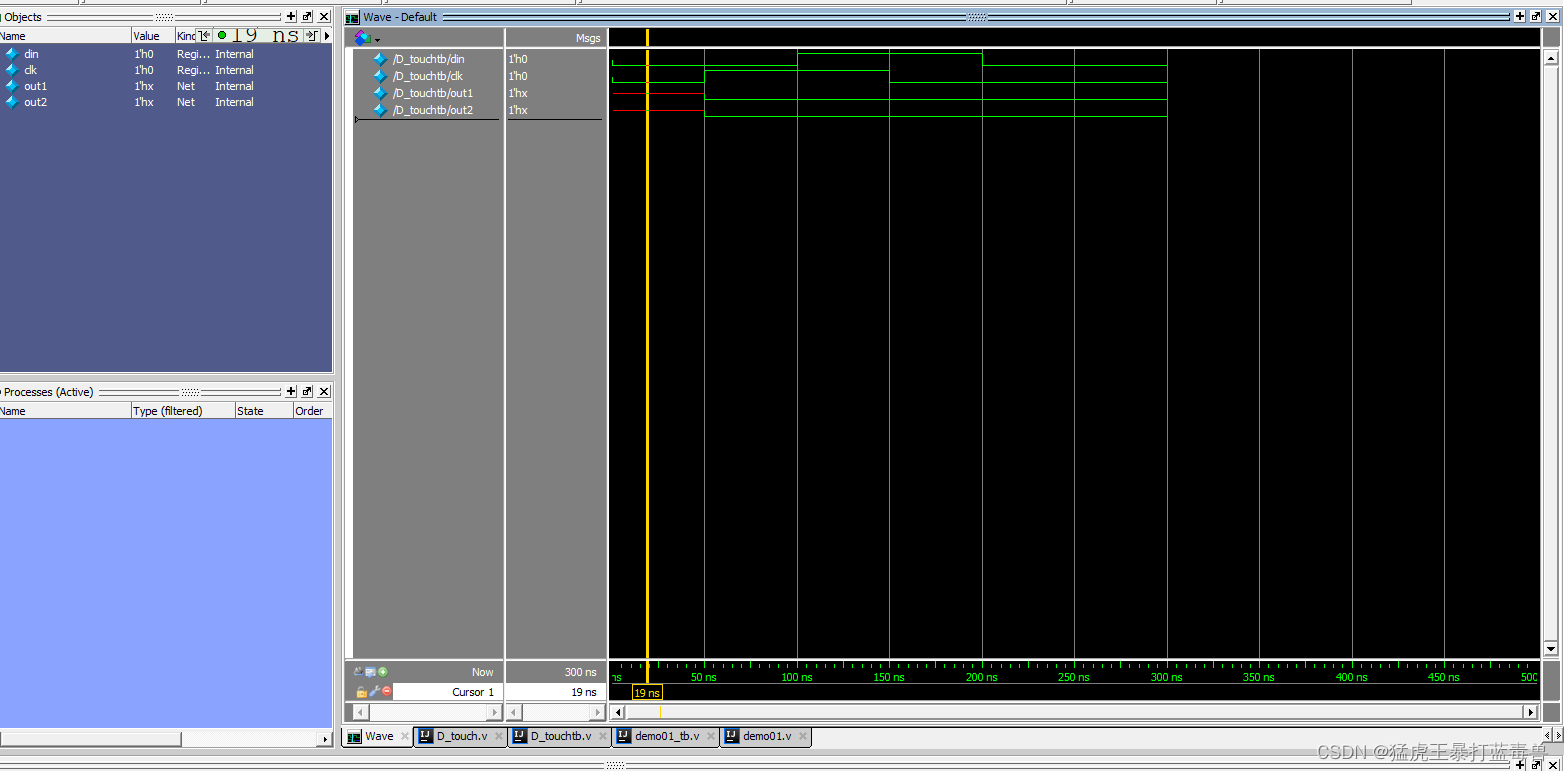
Task: Sort Processes by the Order column
Action: 312,411
